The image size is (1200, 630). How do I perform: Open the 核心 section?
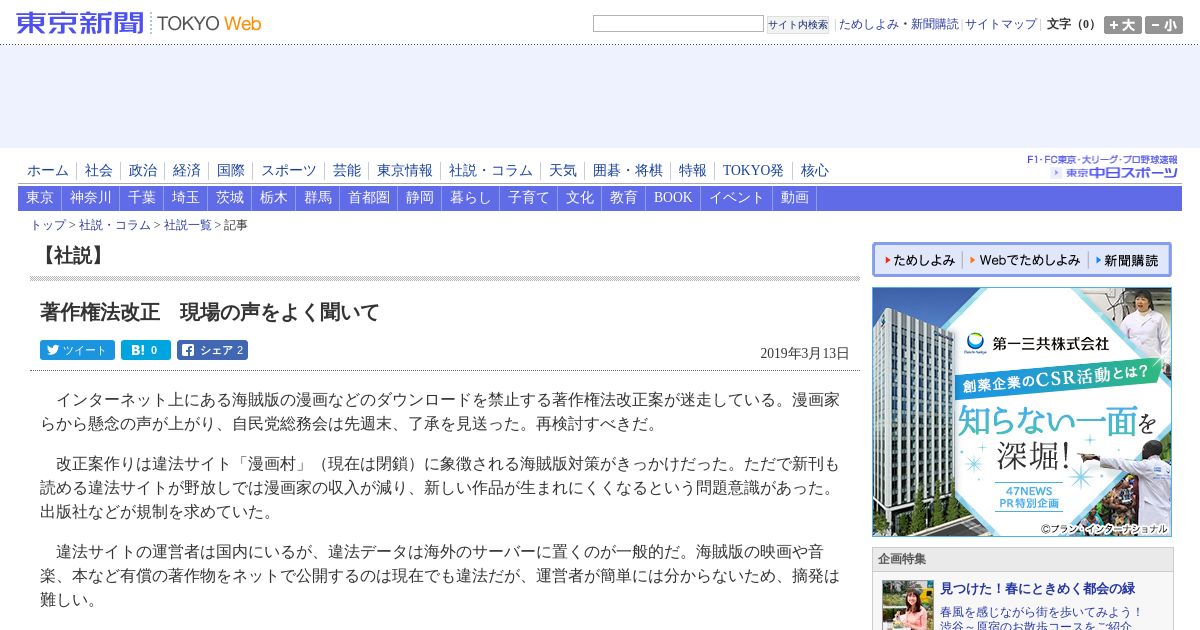(x=815, y=171)
